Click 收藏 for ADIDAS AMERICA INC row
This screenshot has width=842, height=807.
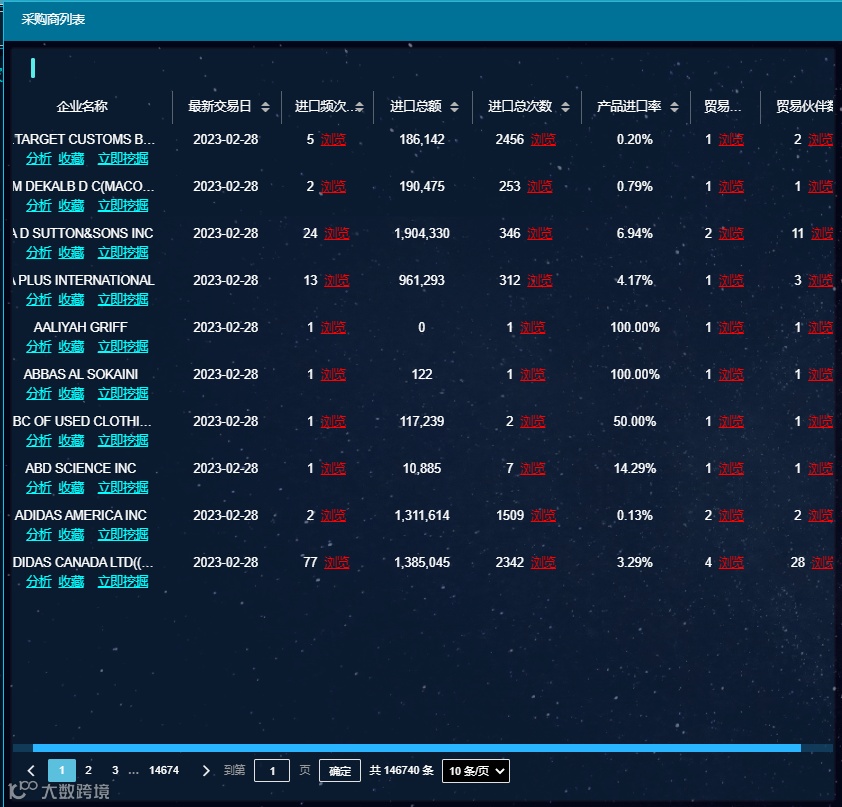click(x=71, y=534)
